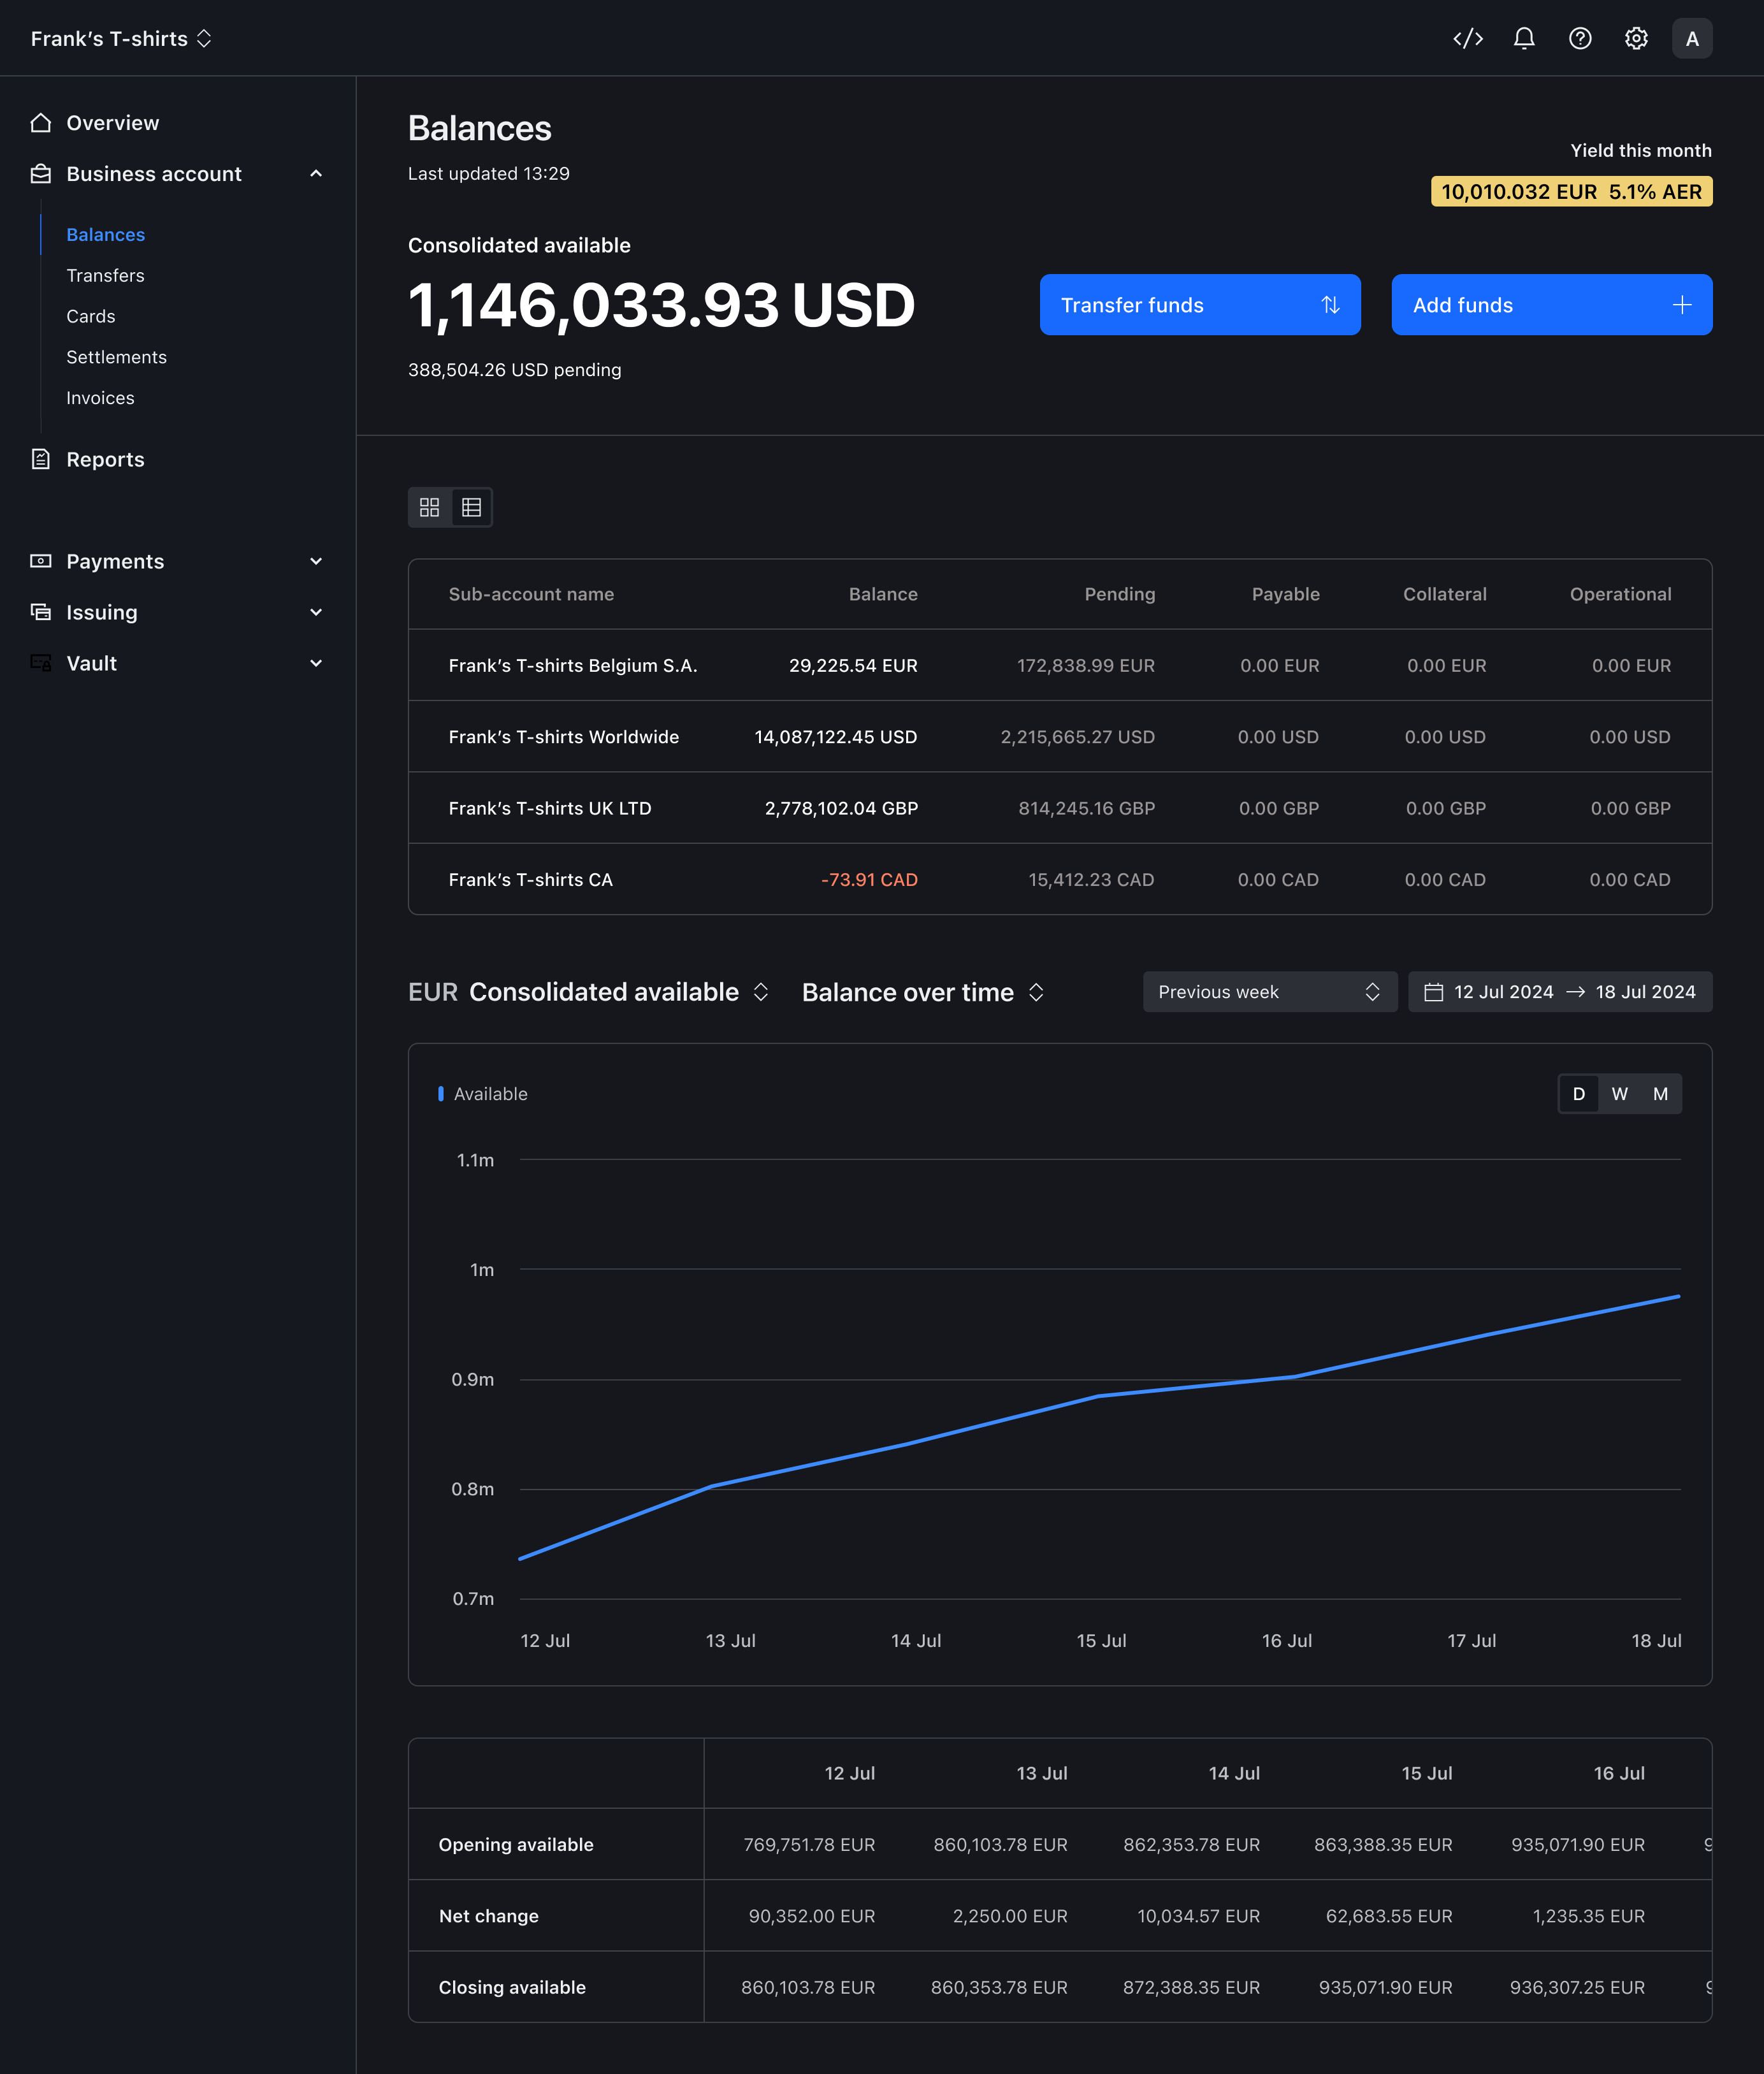The height and width of the screenshot is (2074, 1764).
Task: Go to Overview page
Action: (x=112, y=123)
